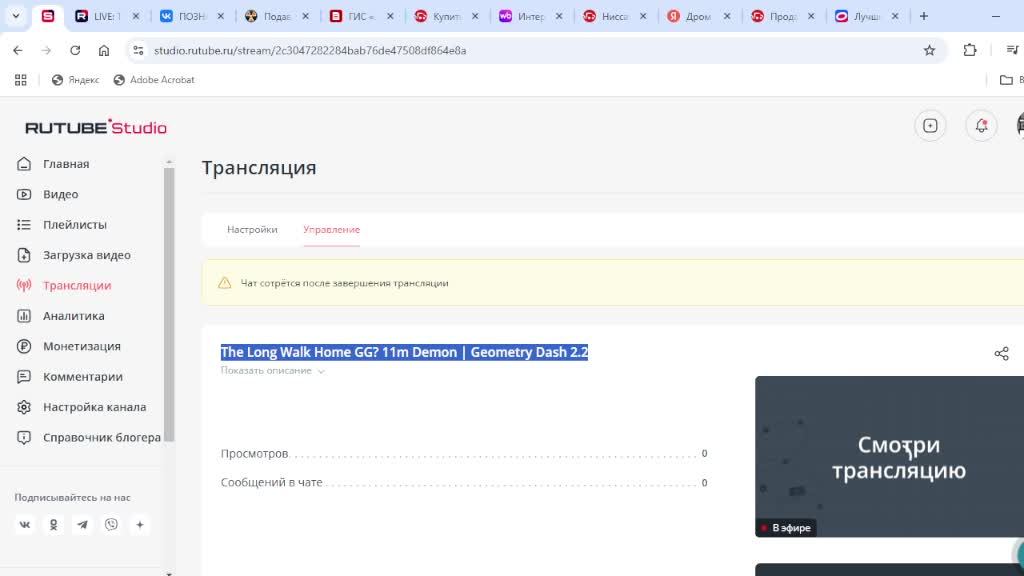1024x576 pixels.
Task: Open the Adobe Acrobat bookmark
Action: pos(154,80)
